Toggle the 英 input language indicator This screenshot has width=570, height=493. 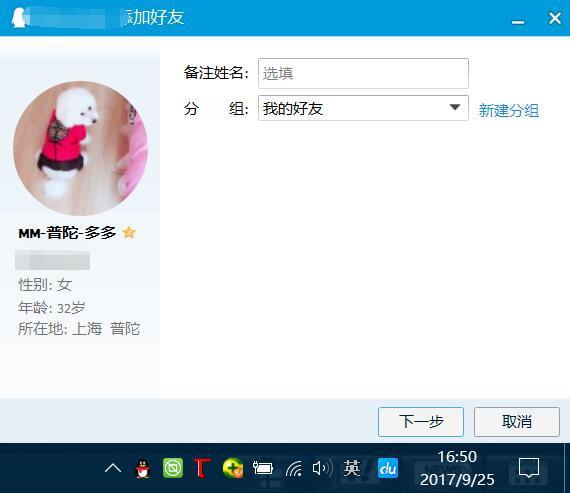coord(352,468)
